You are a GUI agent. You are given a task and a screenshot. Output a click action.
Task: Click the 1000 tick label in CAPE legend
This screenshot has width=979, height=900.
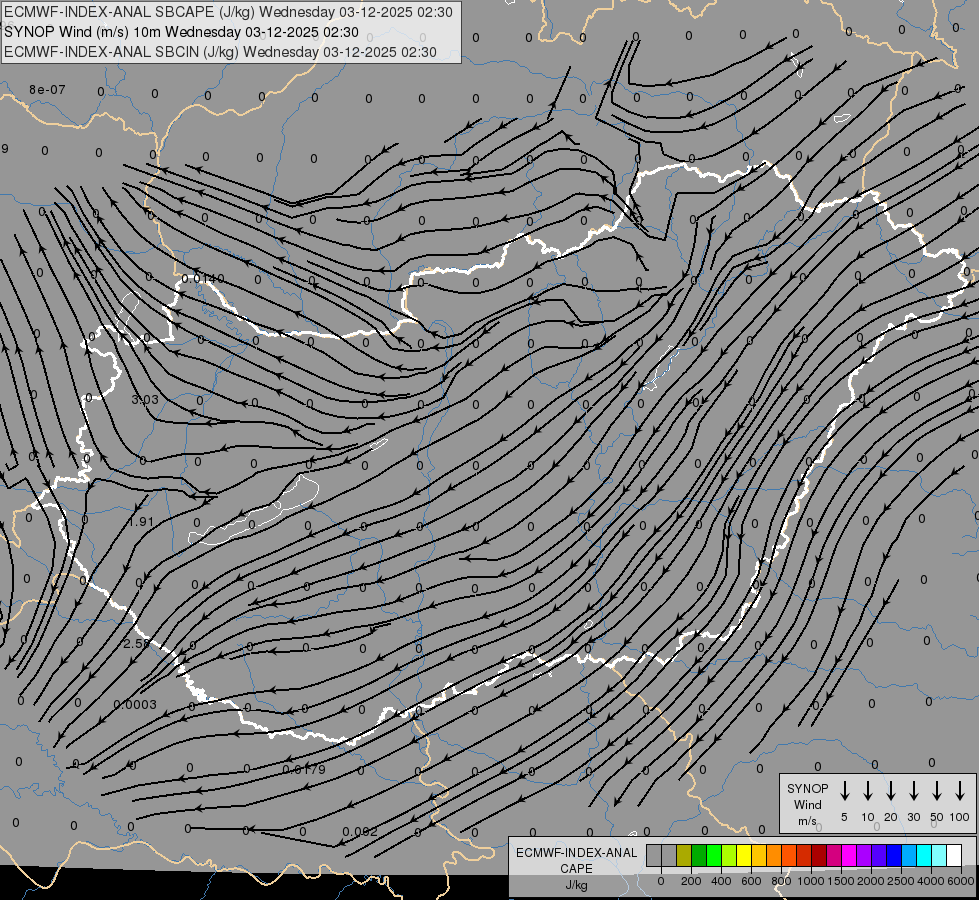pos(811,881)
